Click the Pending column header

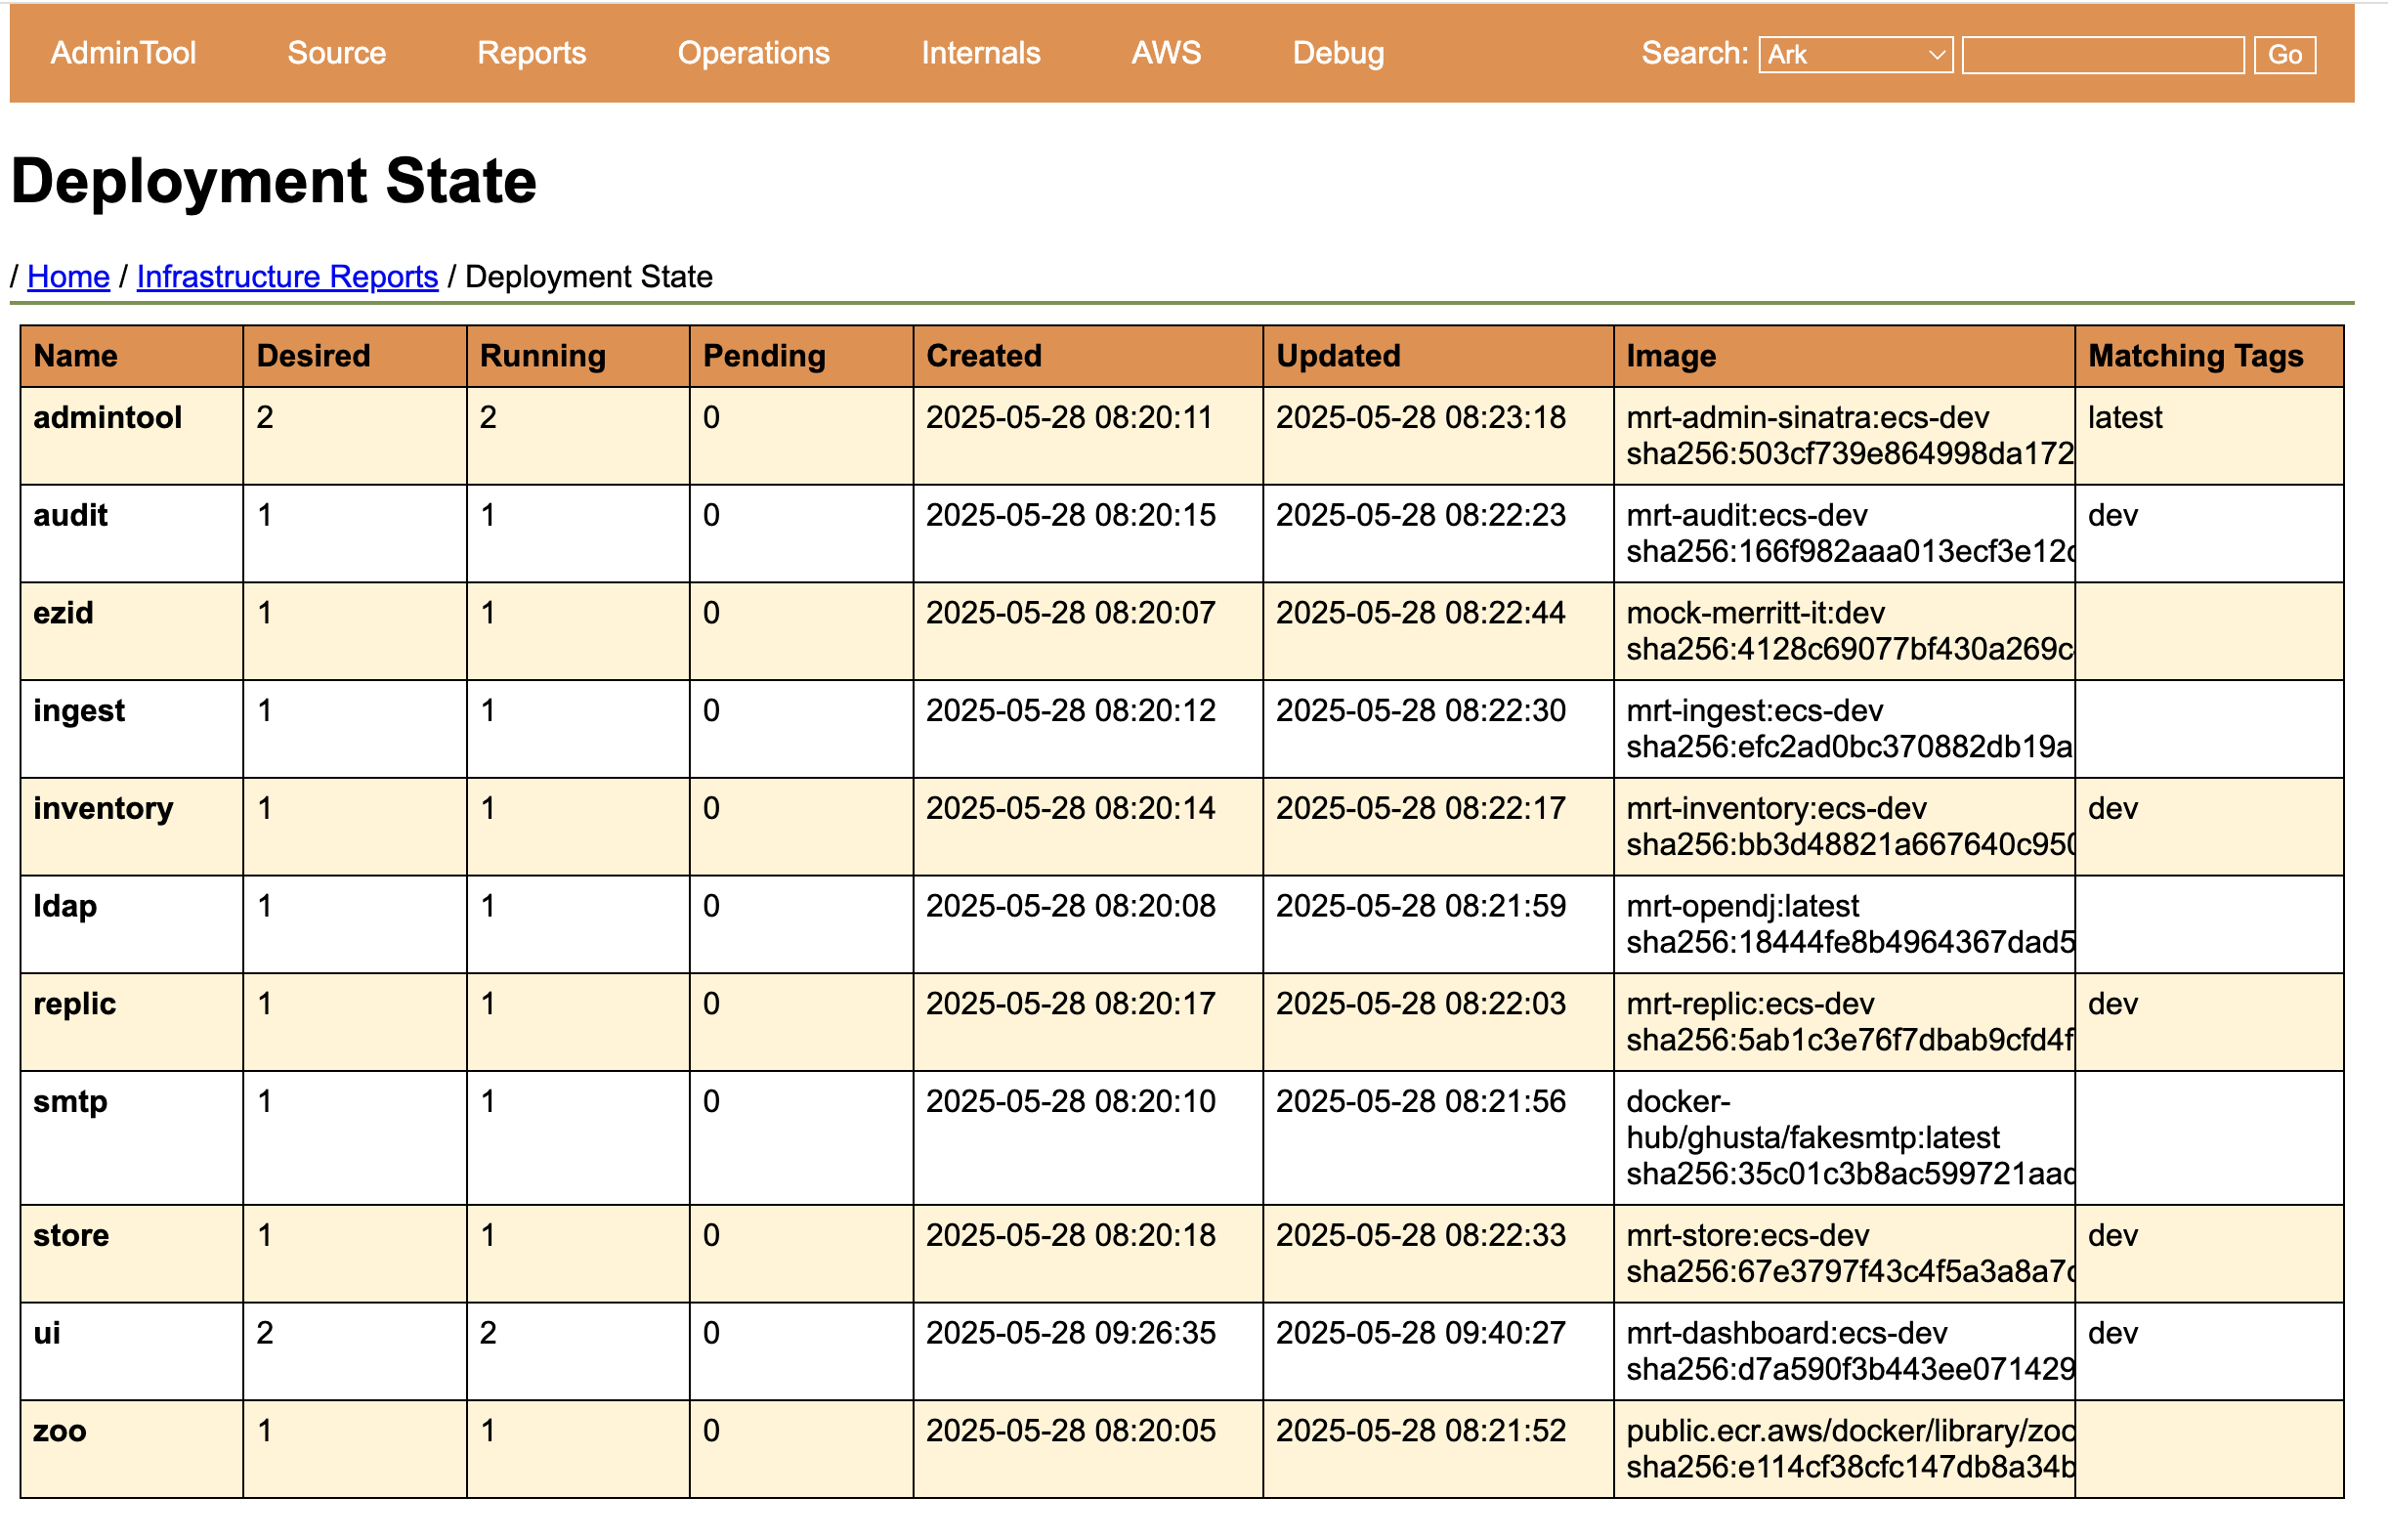[x=801, y=356]
